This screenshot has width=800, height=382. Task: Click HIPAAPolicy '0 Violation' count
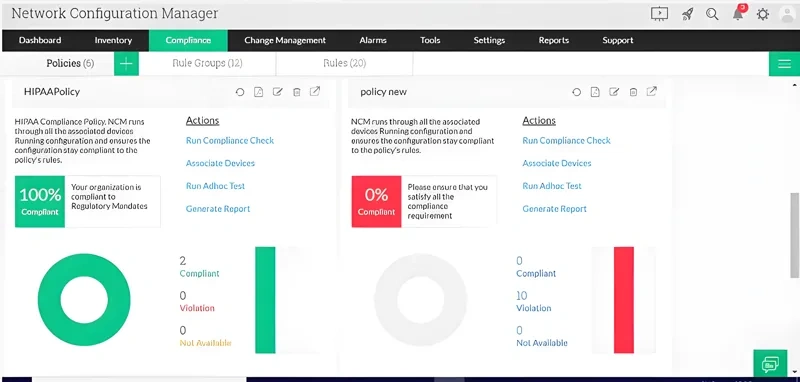pos(197,301)
